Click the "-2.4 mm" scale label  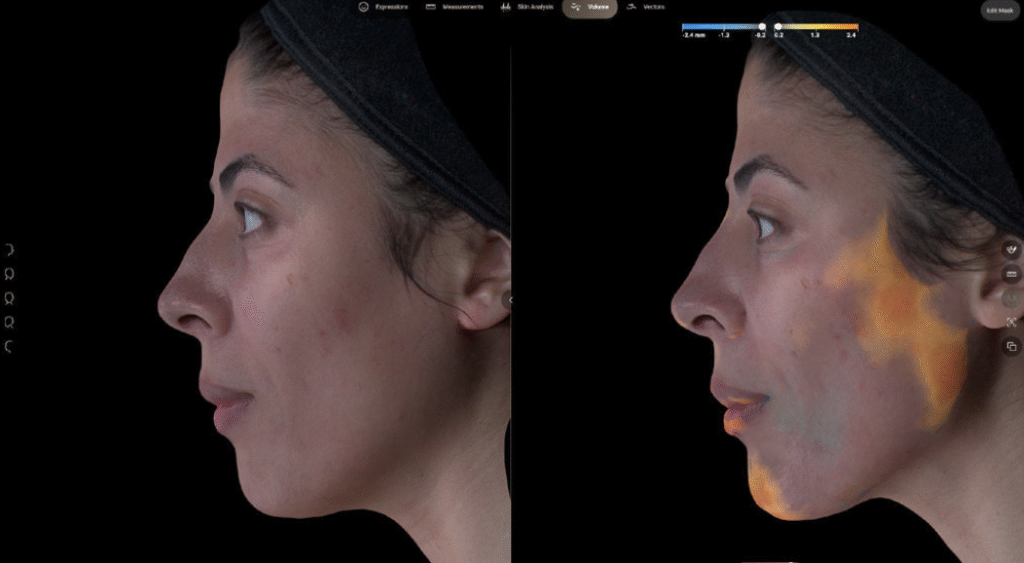(x=693, y=35)
